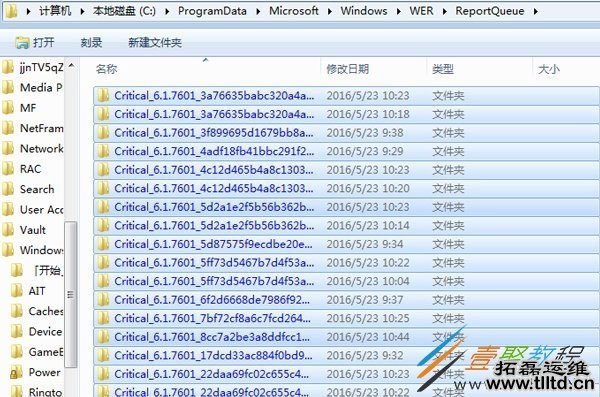Select folder 3a76635babc320a4a dated 10:18

pyautogui.click(x=346, y=114)
